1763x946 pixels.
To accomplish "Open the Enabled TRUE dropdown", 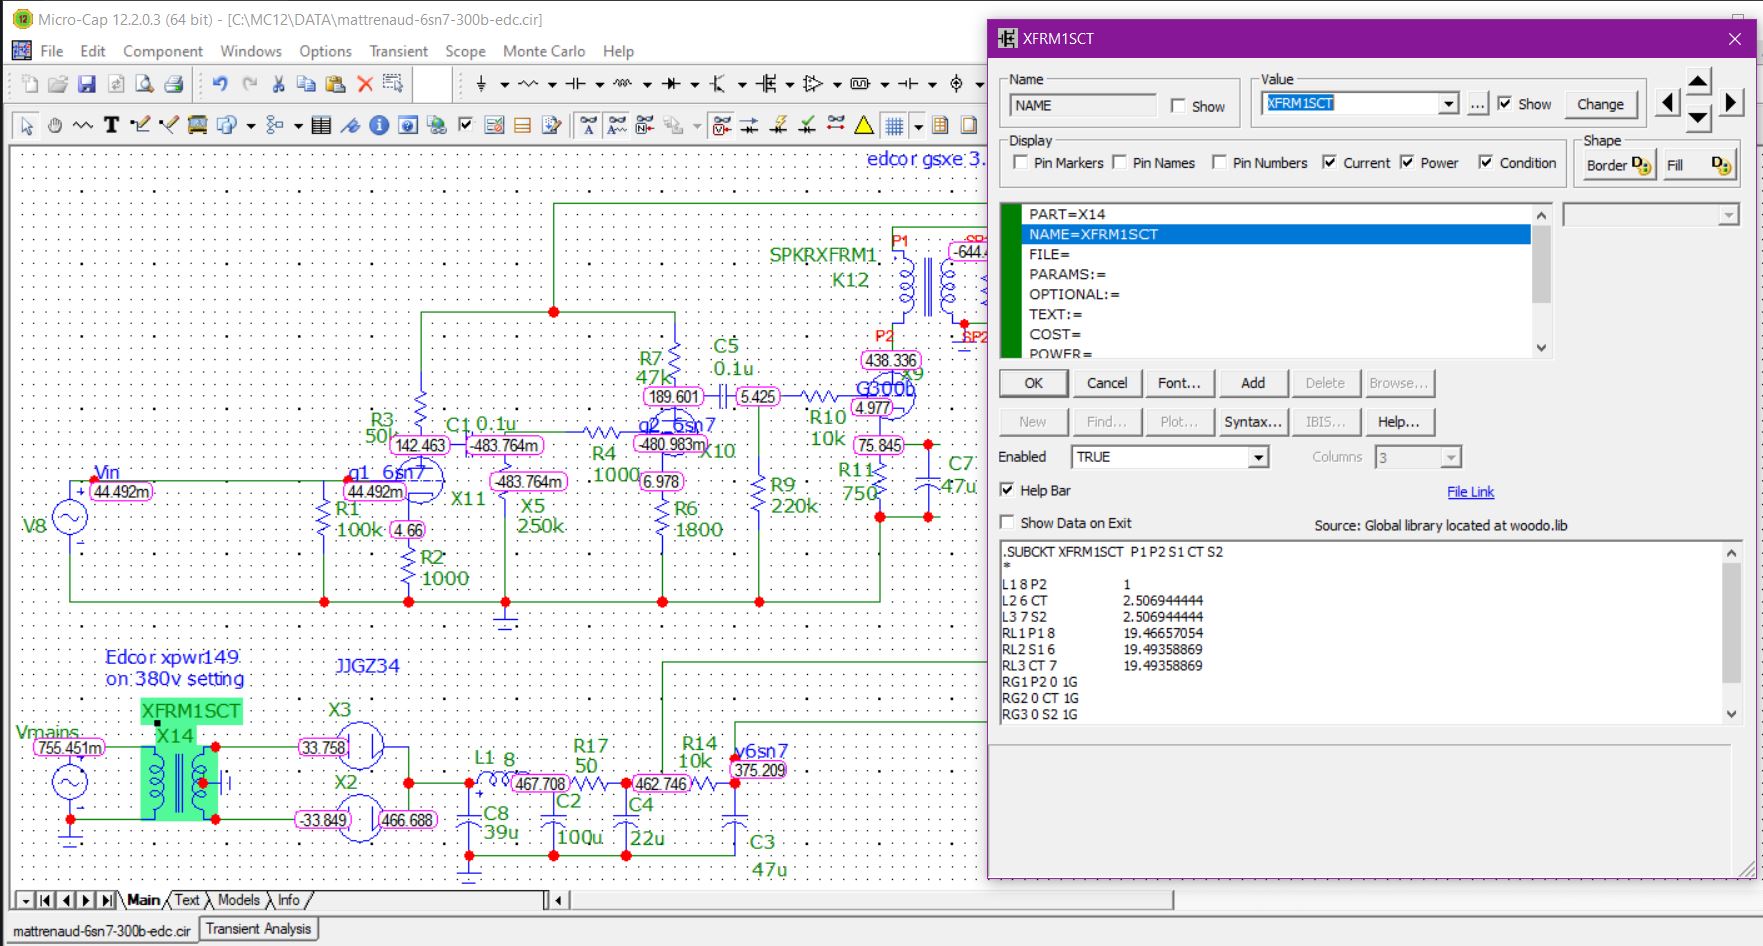I will point(1258,457).
